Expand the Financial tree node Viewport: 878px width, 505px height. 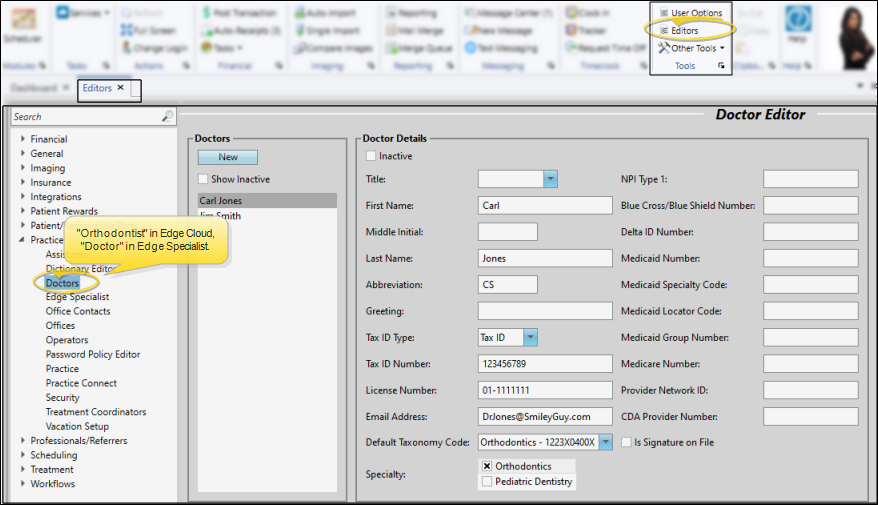tap(23, 140)
